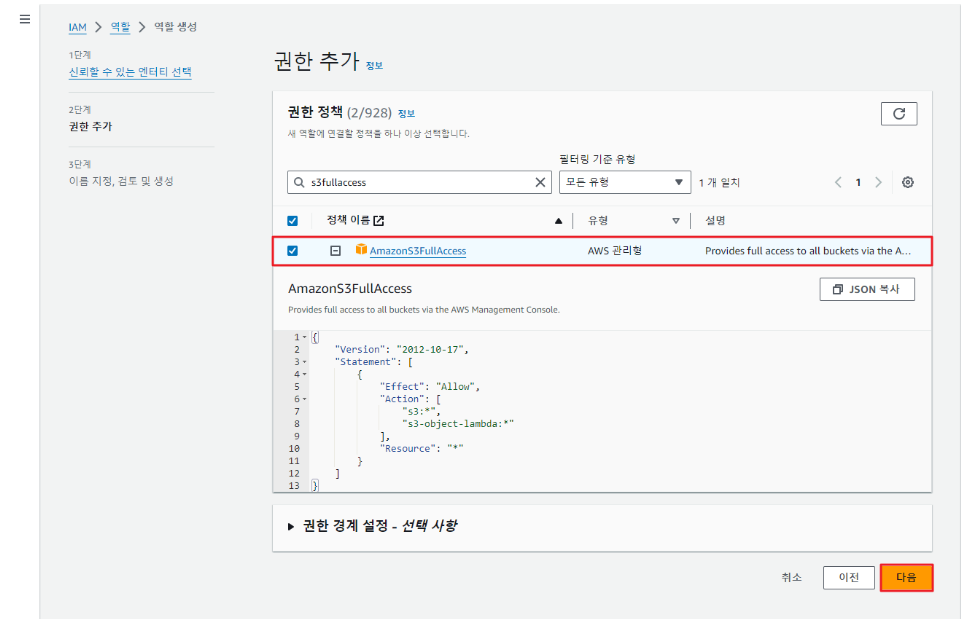Click step 2 권한 추가 label
The image size is (961, 619).
tap(91, 126)
